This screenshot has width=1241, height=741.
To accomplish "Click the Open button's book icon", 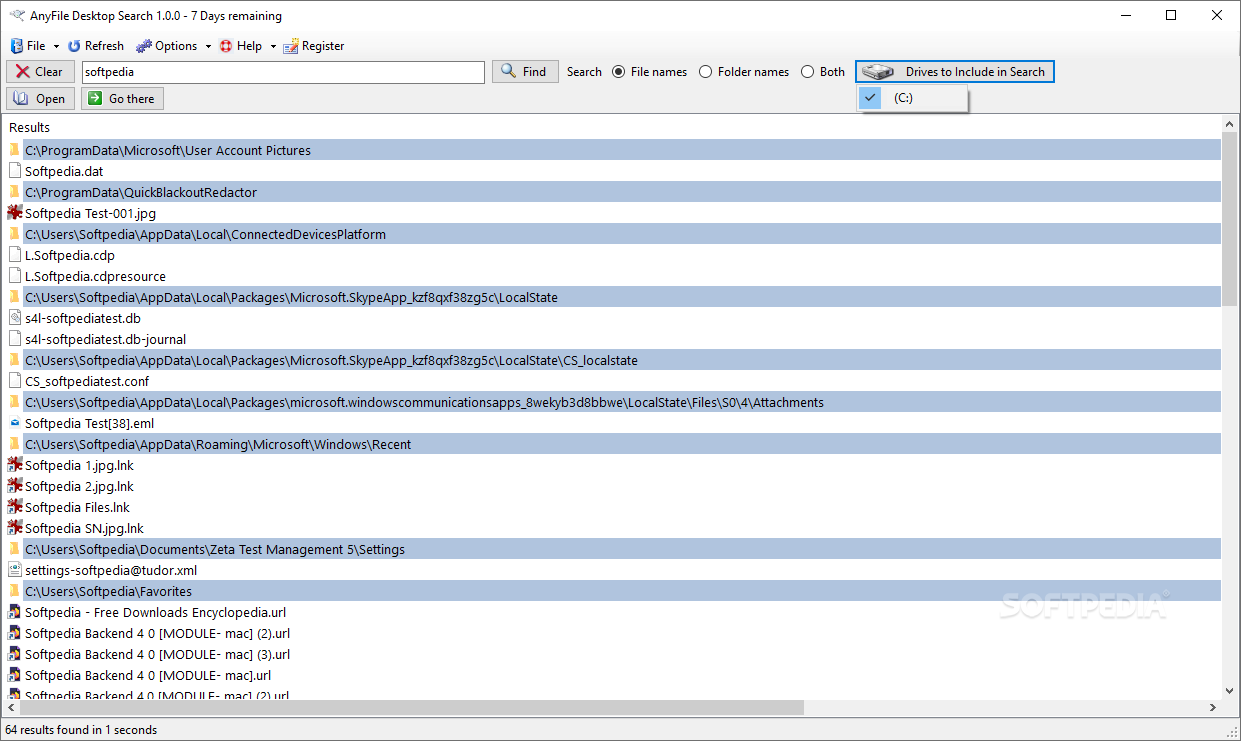I will tap(23, 99).
